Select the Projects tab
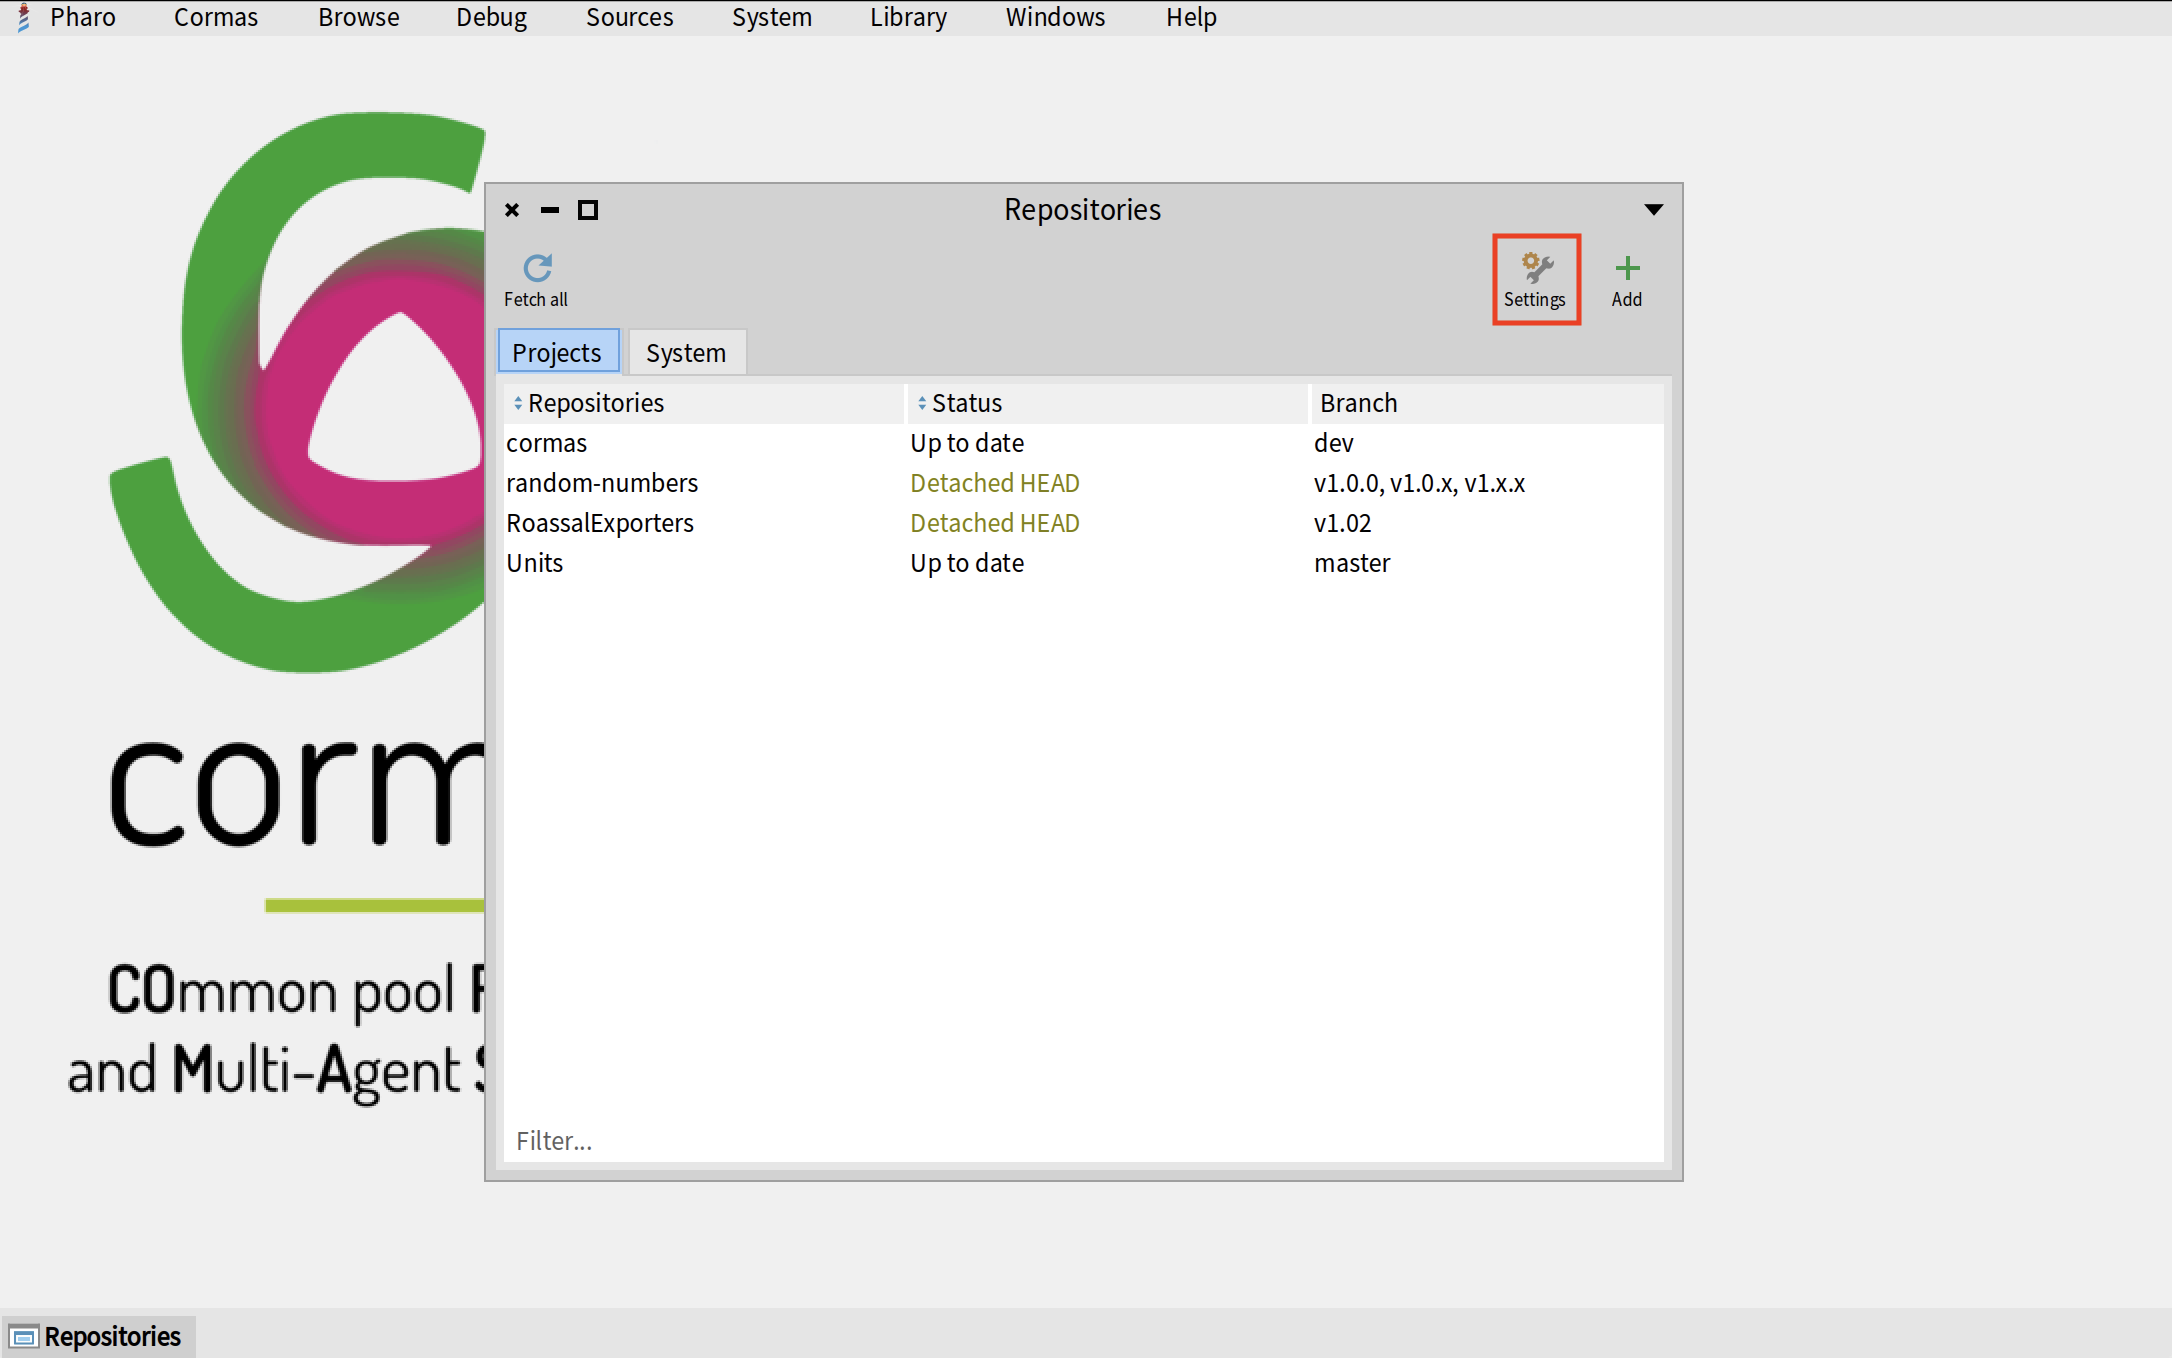This screenshot has width=2172, height=1358. pyautogui.click(x=557, y=353)
